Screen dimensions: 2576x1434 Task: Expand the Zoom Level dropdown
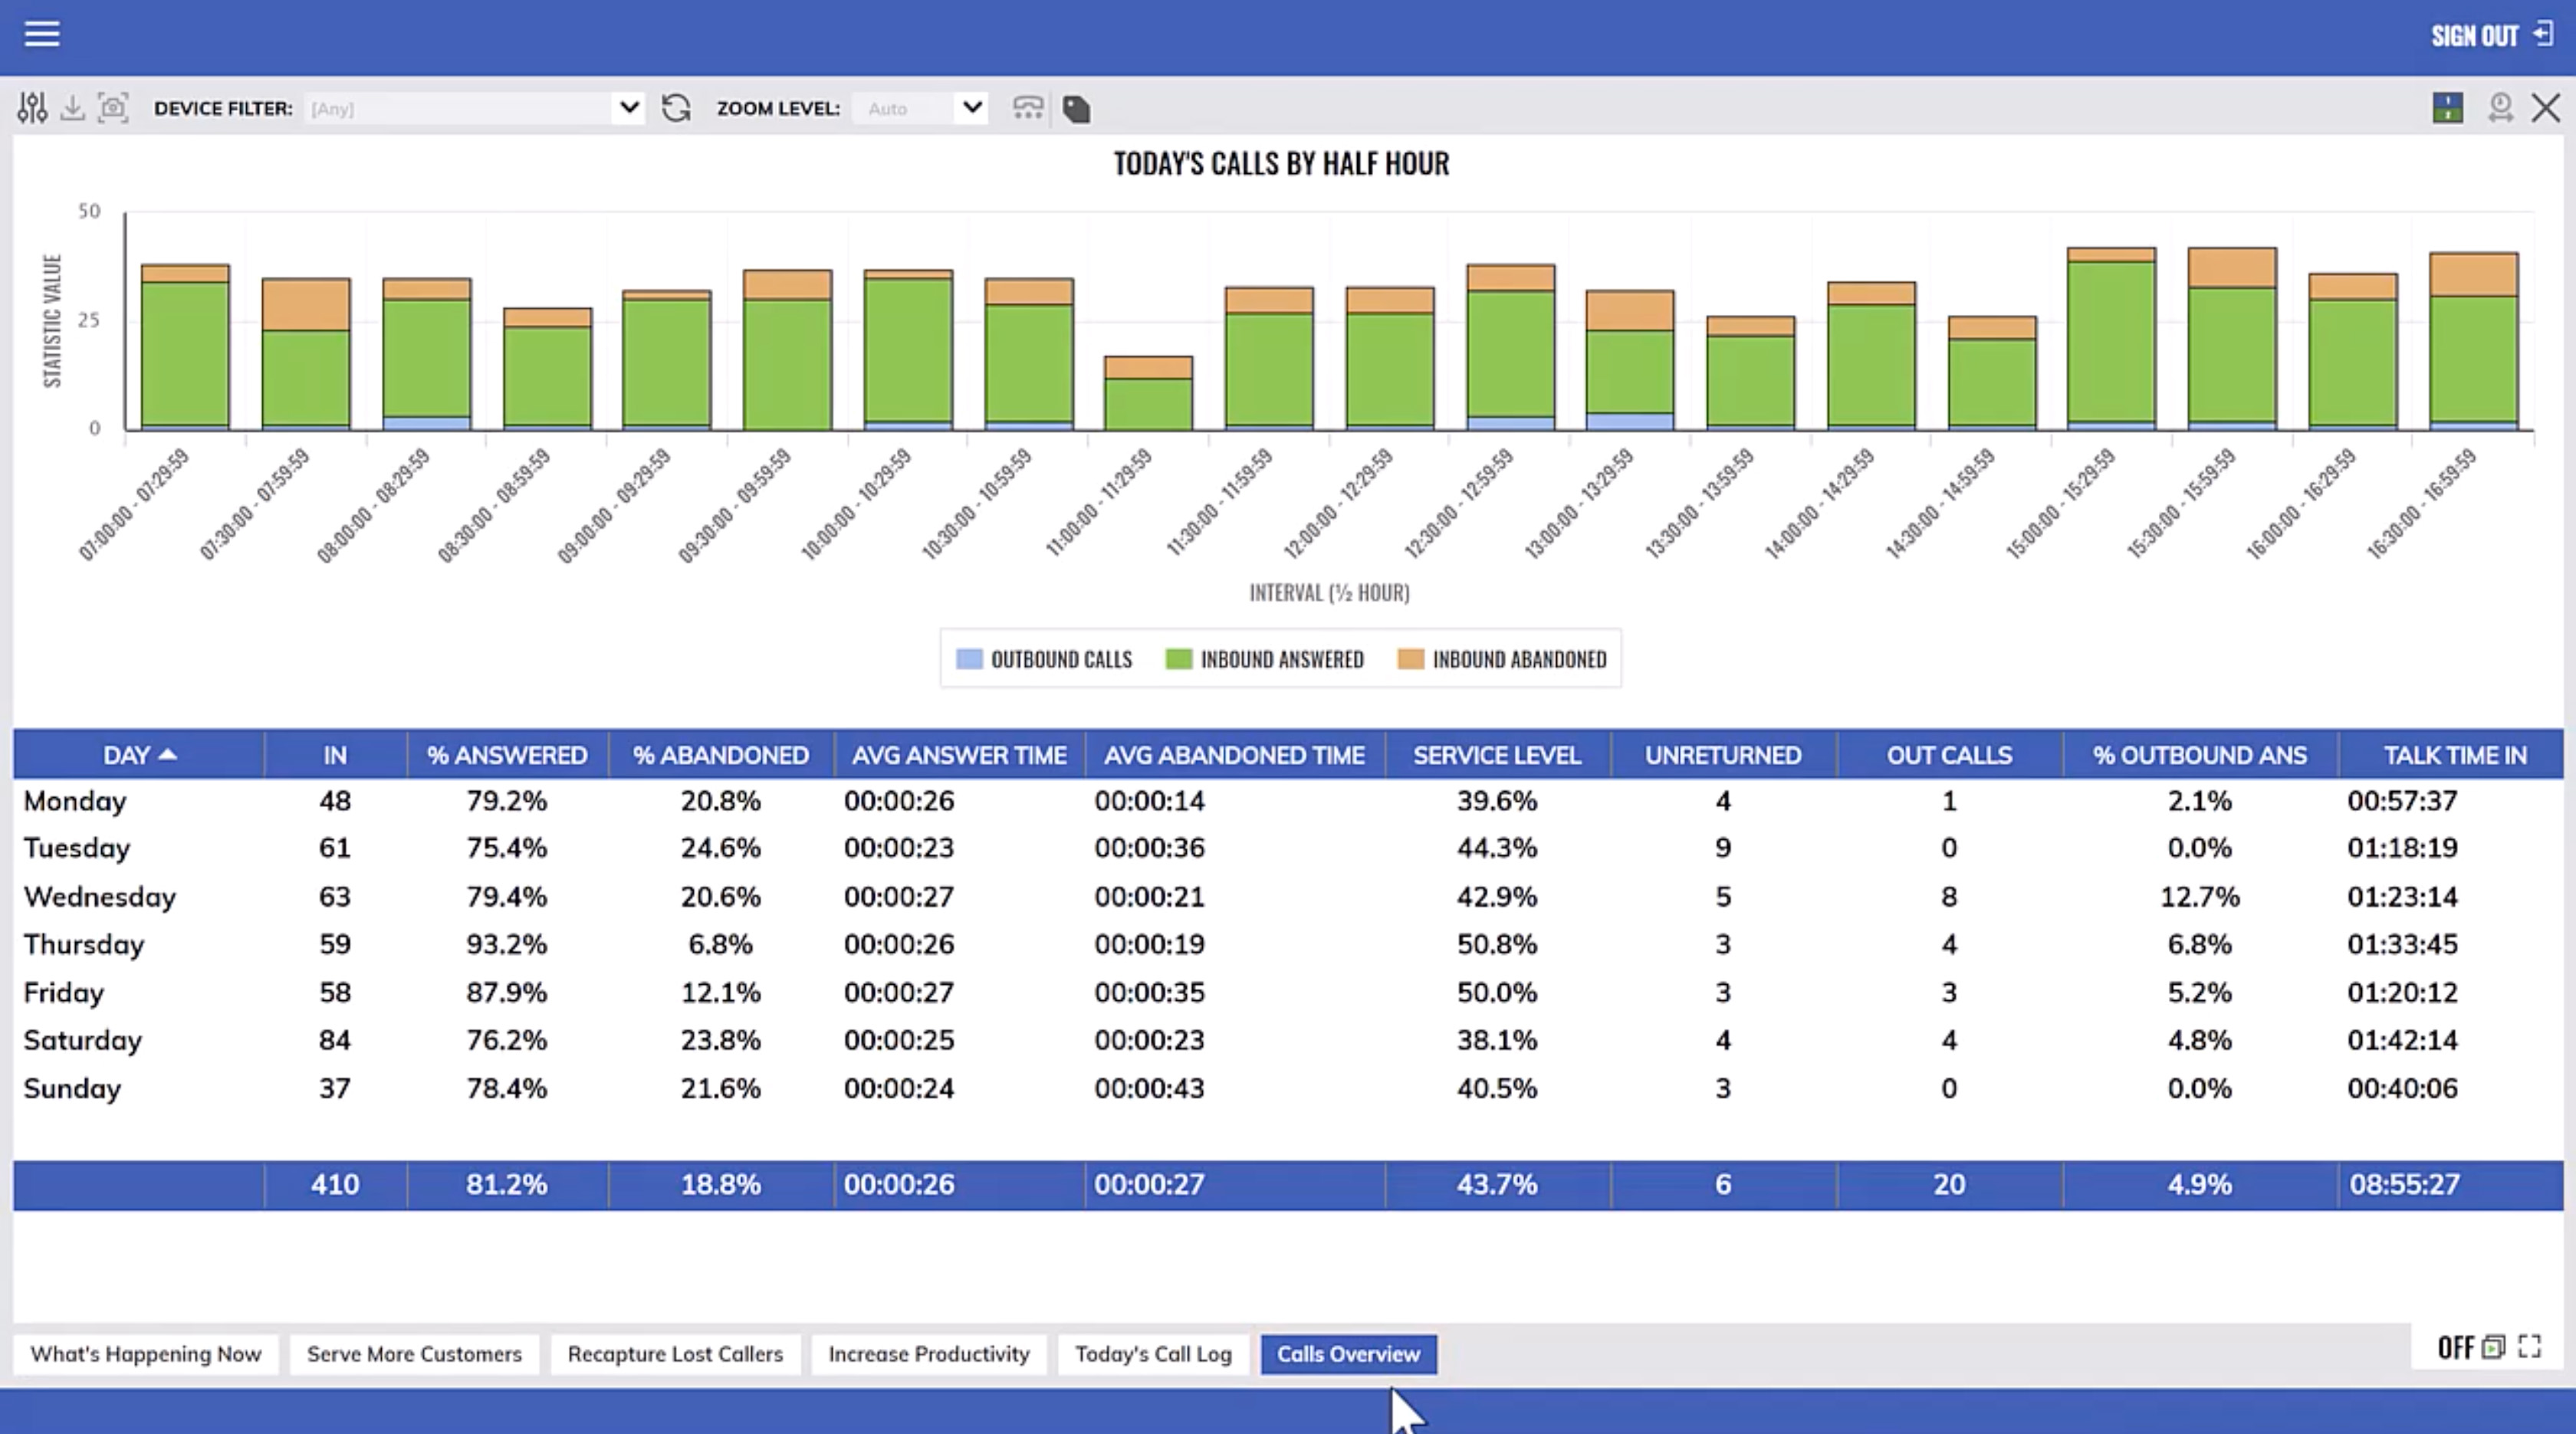pyautogui.click(x=971, y=108)
